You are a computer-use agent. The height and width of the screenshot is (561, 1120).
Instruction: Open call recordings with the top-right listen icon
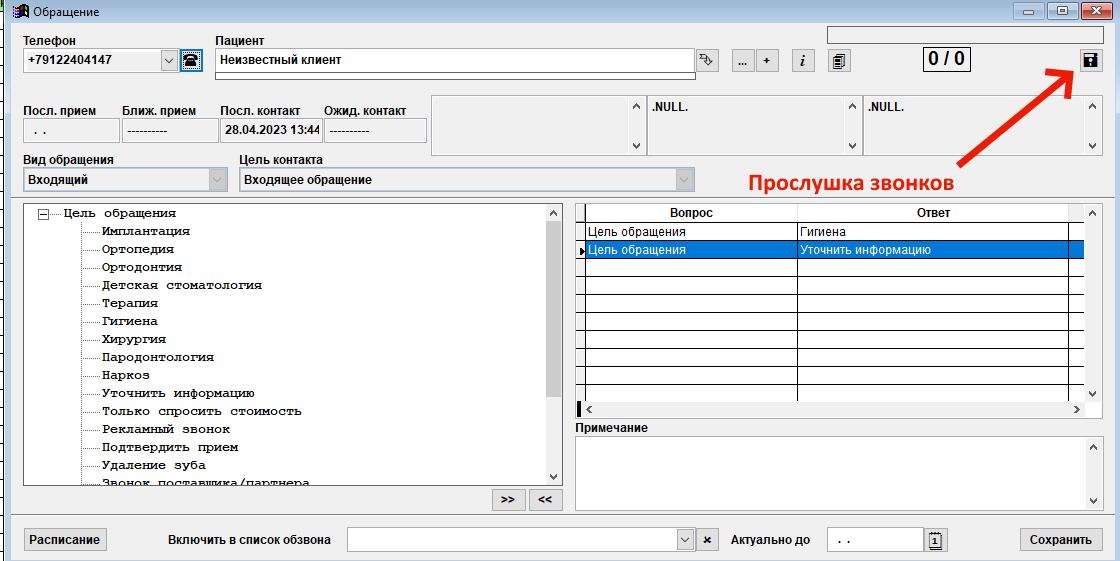[1090, 60]
